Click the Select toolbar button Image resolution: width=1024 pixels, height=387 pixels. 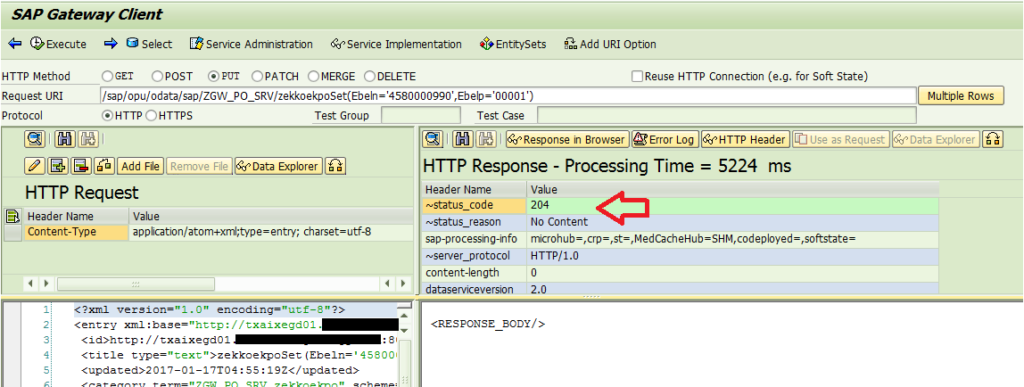(150, 44)
